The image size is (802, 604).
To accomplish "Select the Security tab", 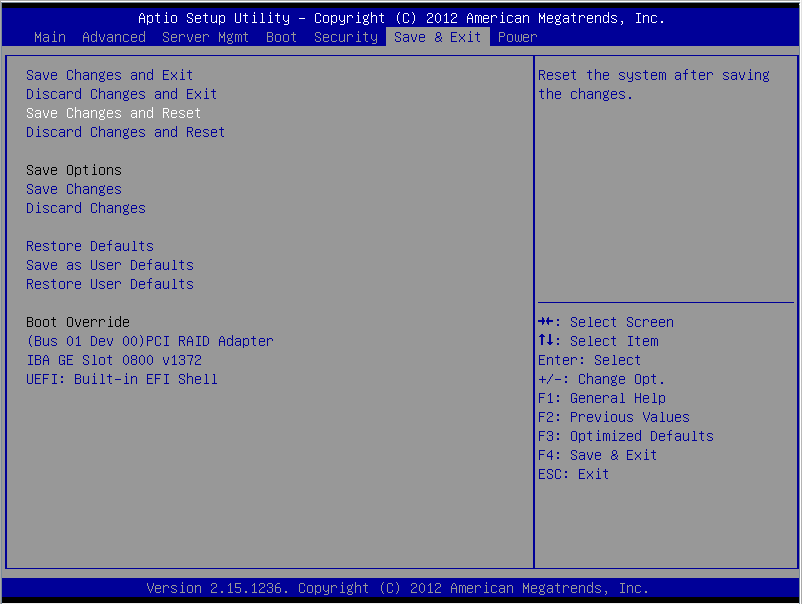I will 346,37.
